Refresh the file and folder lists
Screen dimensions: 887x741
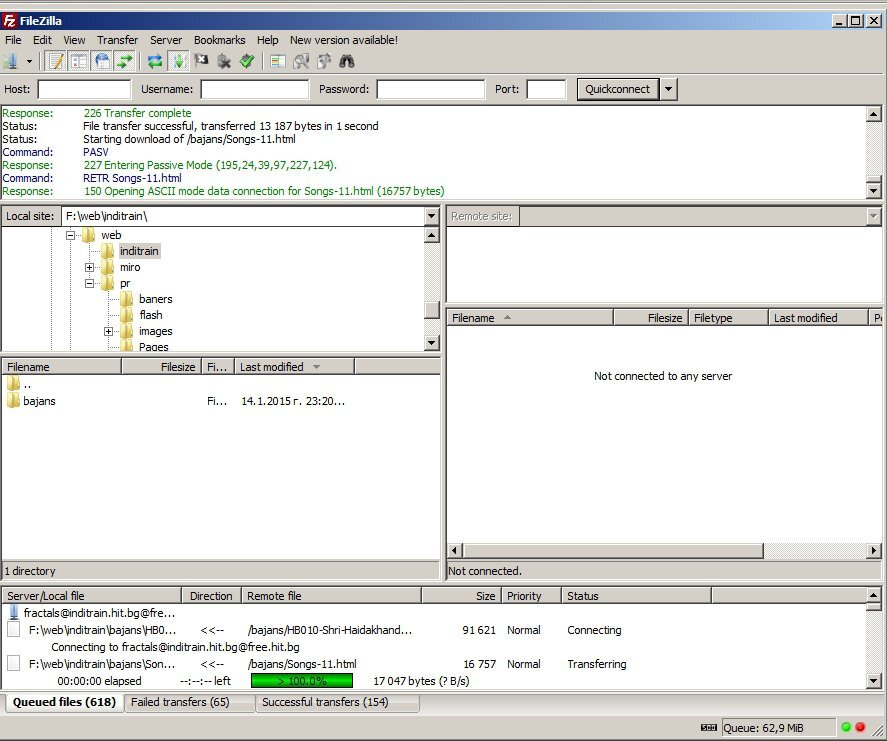coord(154,61)
